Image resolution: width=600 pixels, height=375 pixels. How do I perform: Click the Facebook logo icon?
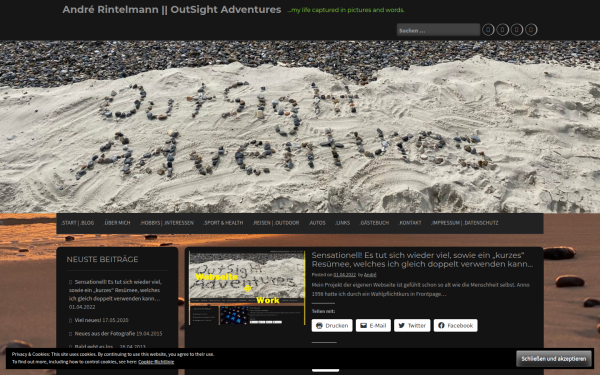[441, 325]
